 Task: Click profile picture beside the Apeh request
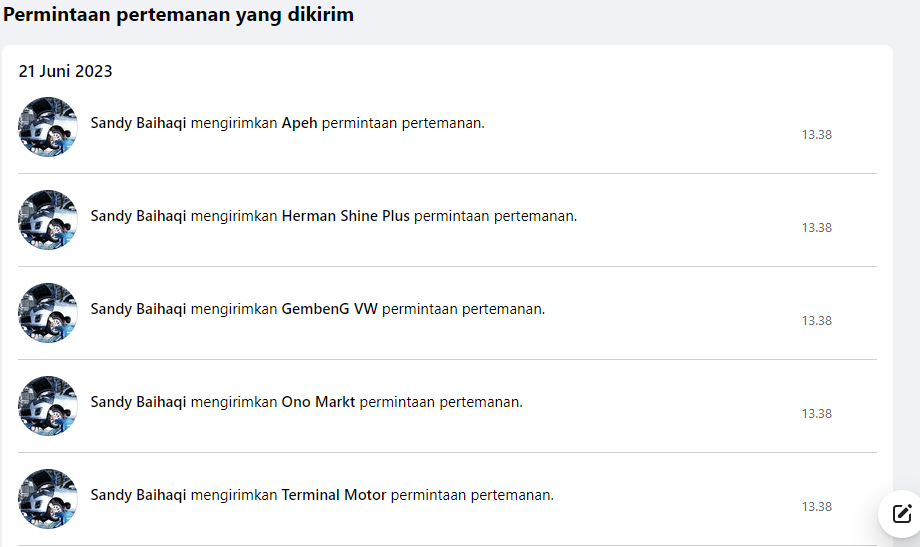48,127
